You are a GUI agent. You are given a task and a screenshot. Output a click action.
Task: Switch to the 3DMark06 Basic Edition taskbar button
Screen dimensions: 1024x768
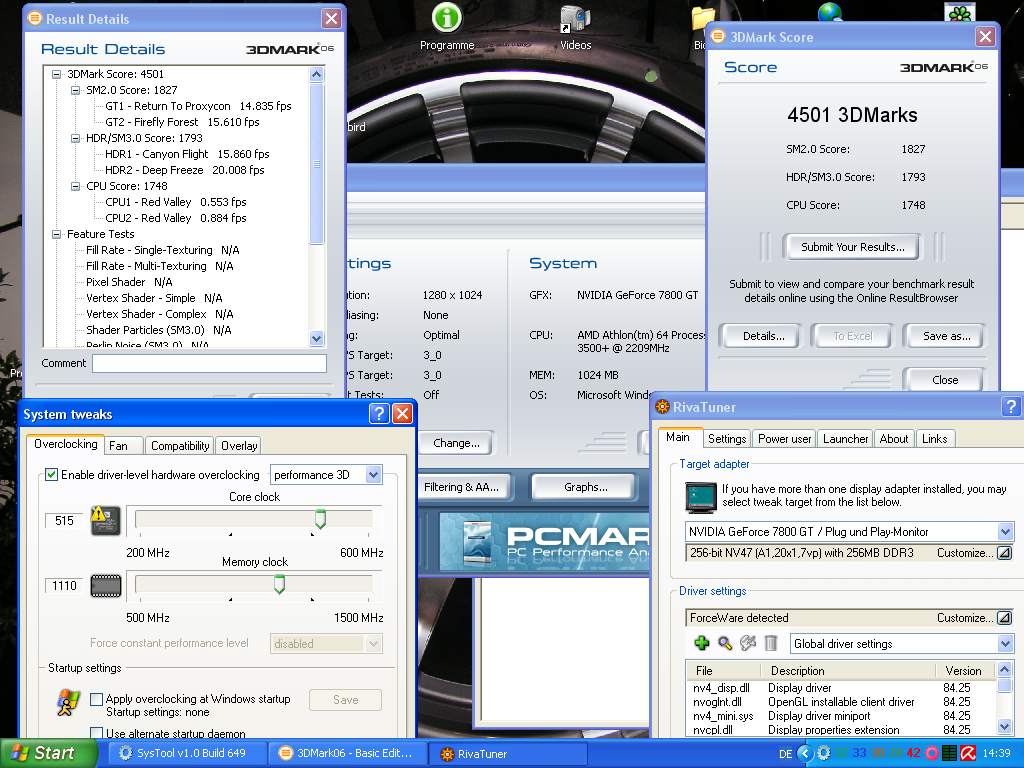pyautogui.click(x=347, y=753)
